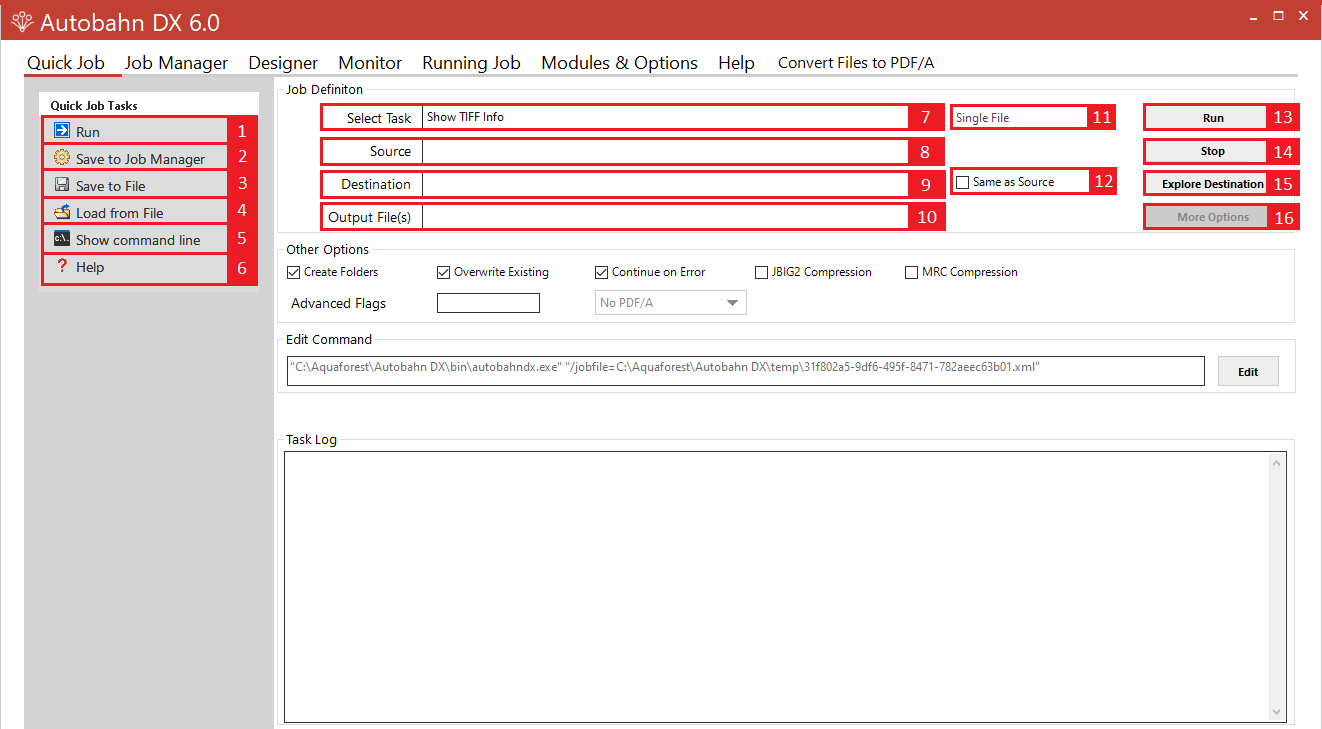Open the Select Task dropdown showing Show TIFF Info

[665, 117]
